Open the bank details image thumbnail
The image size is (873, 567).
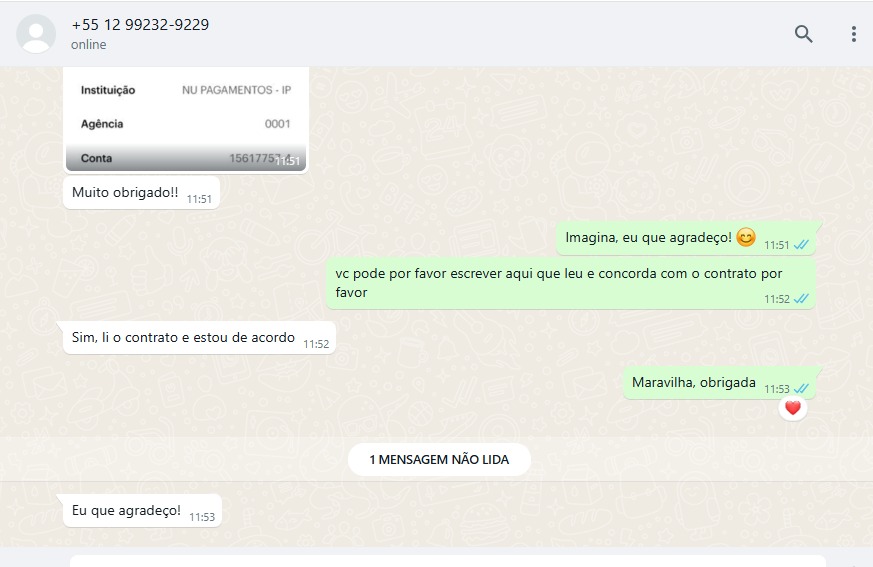click(x=186, y=119)
